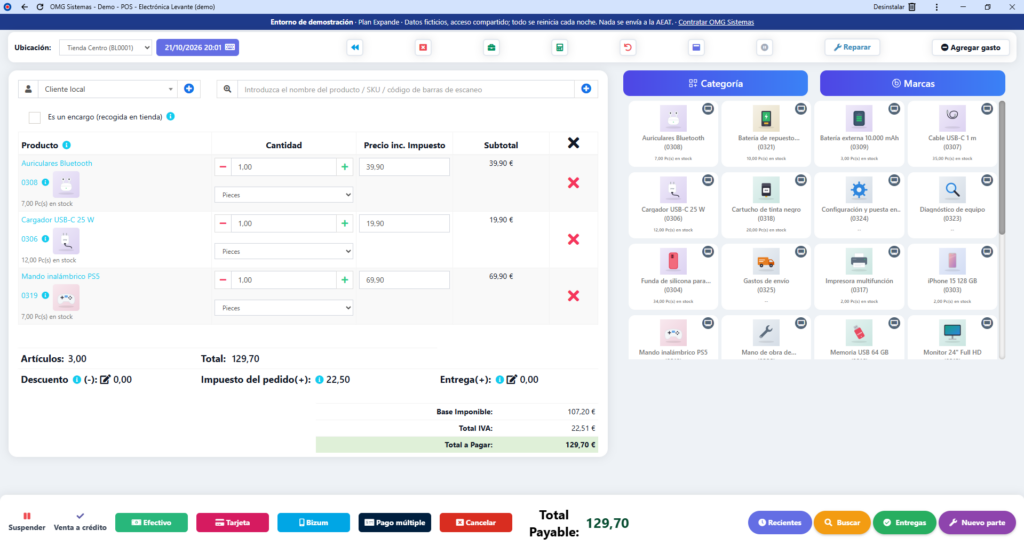Select Diagnóstico de equipo card
Screen dimensions: 1024x554
pos(952,204)
